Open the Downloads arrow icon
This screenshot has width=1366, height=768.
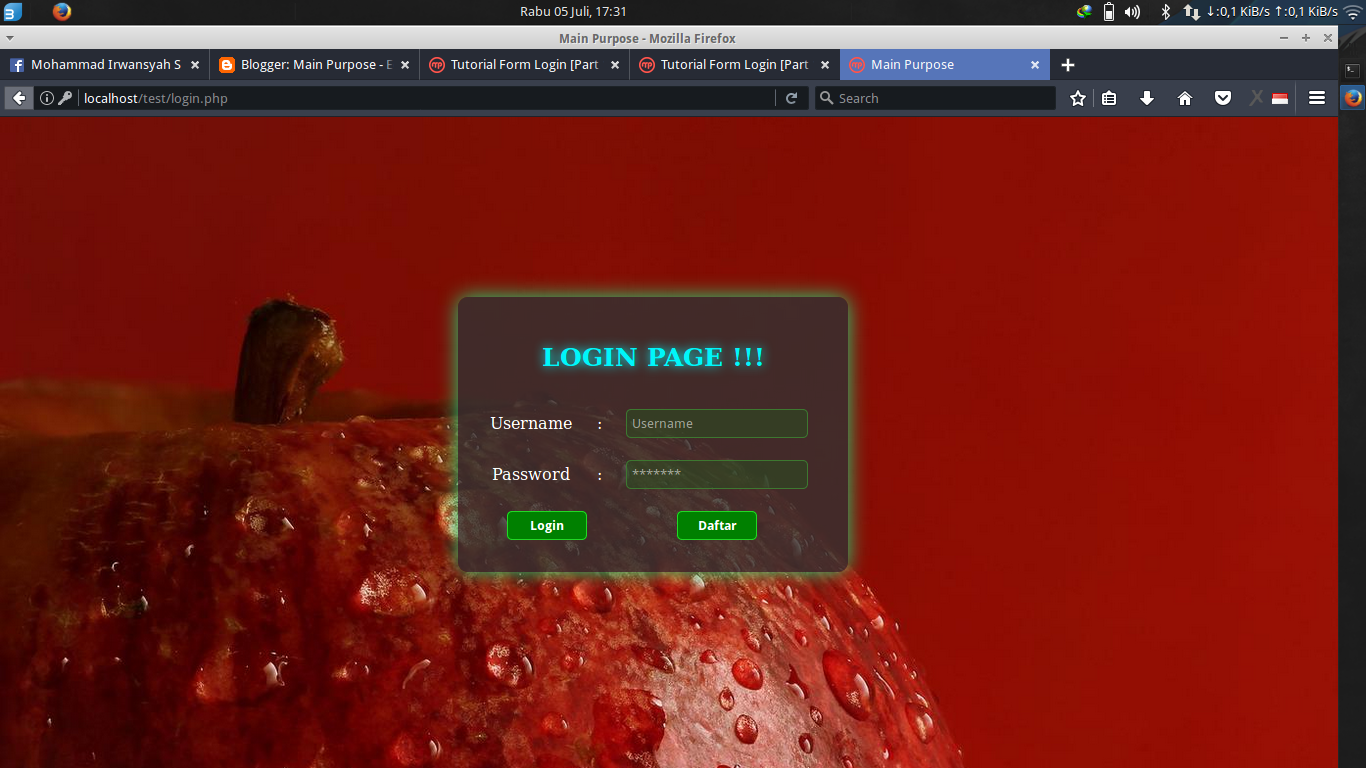tap(1147, 98)
